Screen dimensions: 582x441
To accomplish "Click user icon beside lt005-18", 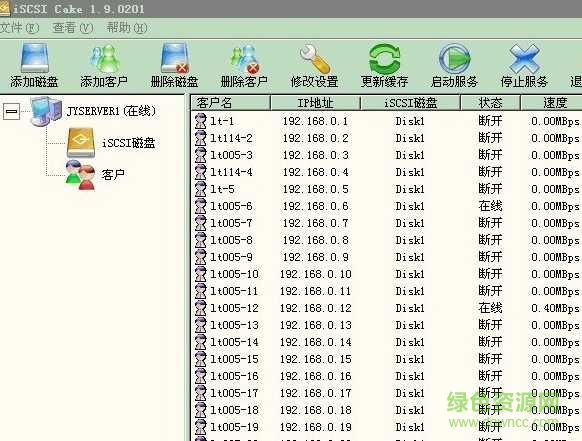I will pos(200,410).
